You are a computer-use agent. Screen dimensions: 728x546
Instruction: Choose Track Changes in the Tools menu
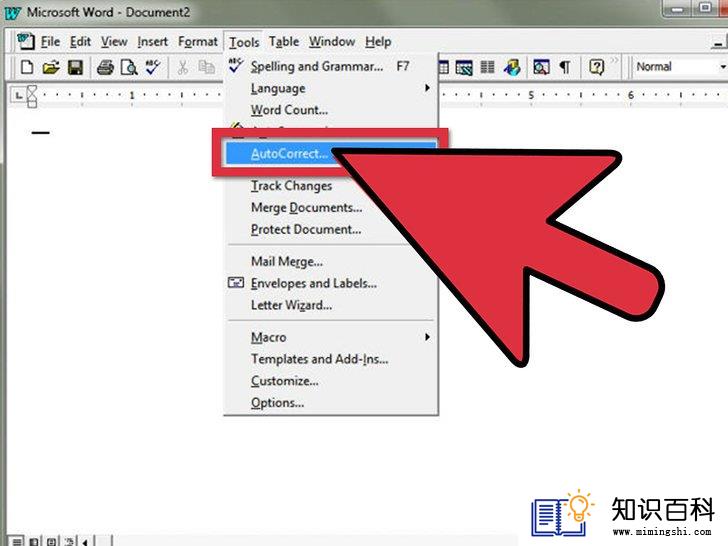pos(292,186)
